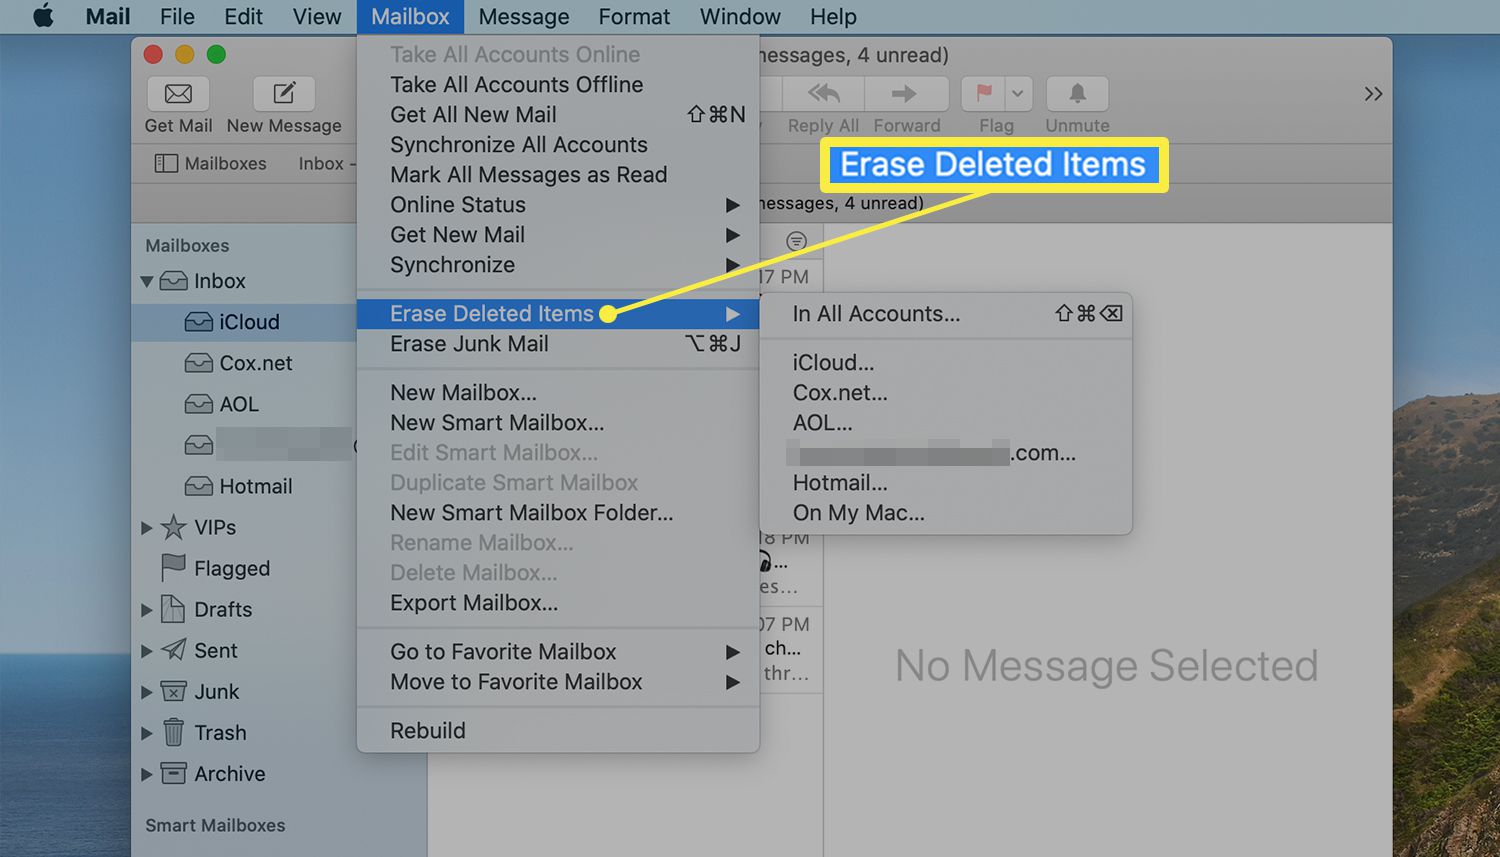Open the Help menu
1500x857 pixels.
tap(833, 16)
